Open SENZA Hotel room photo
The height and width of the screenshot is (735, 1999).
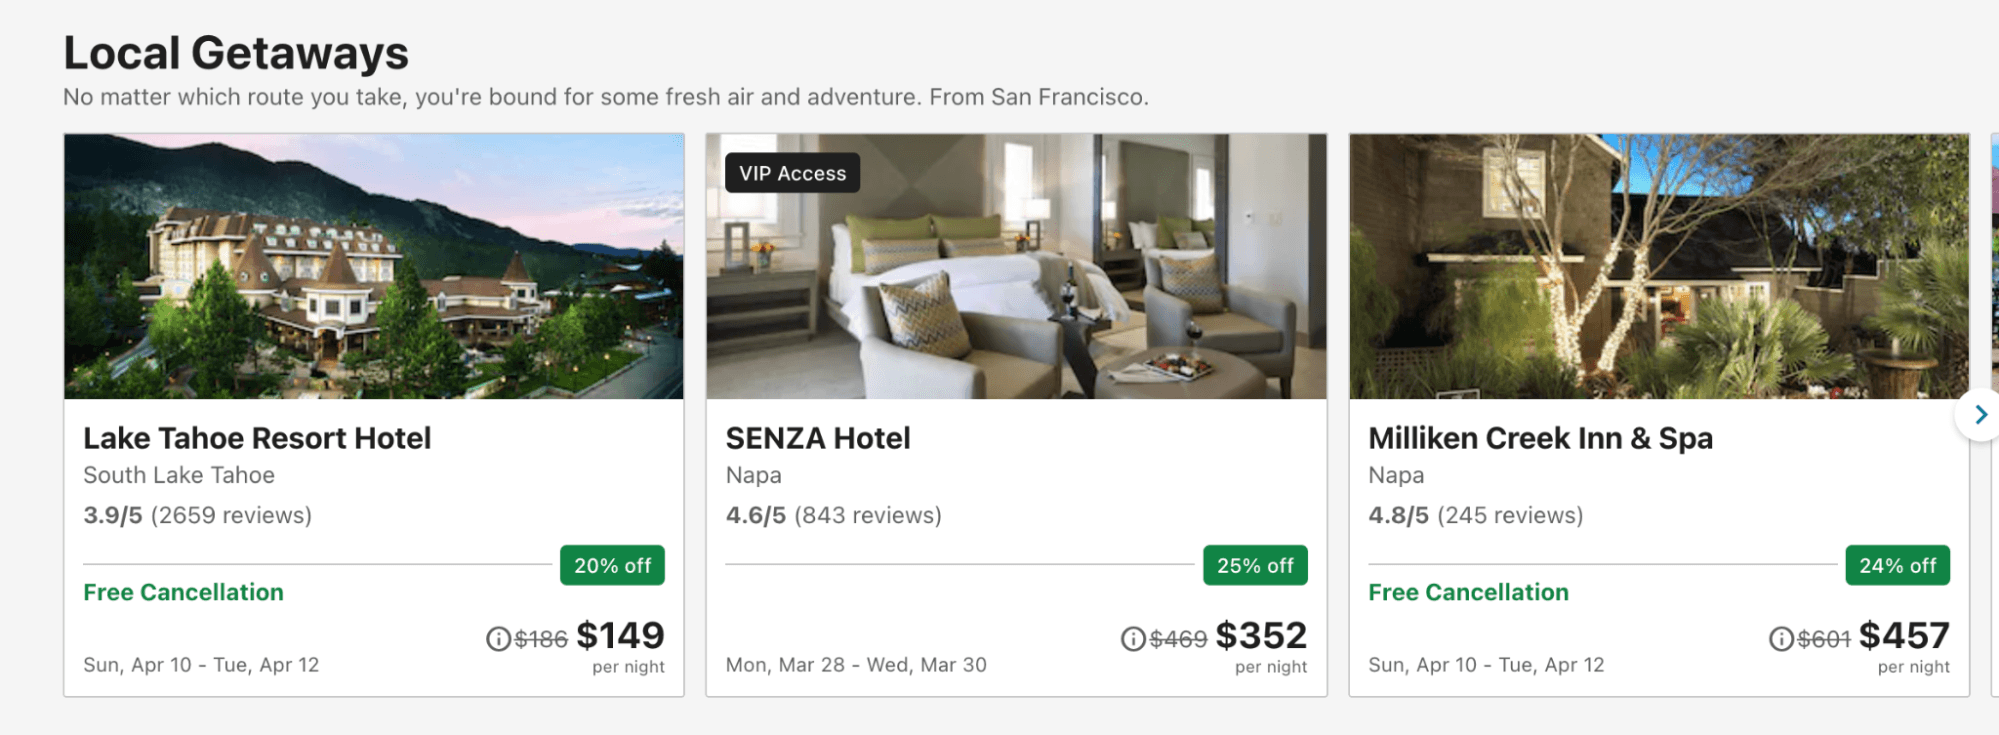tap(1016, 267)
